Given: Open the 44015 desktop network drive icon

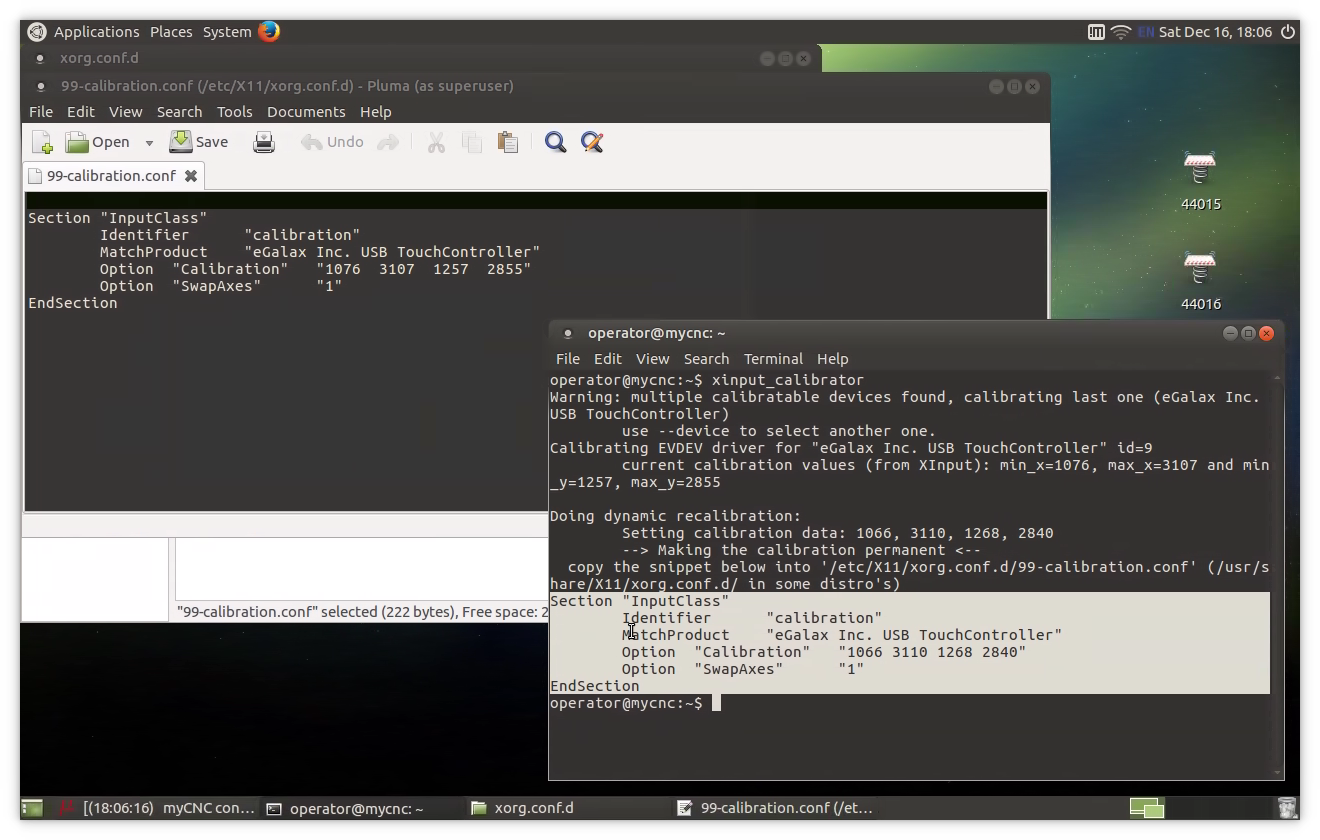Looking at the screenshot, I should pos(1200,170).
